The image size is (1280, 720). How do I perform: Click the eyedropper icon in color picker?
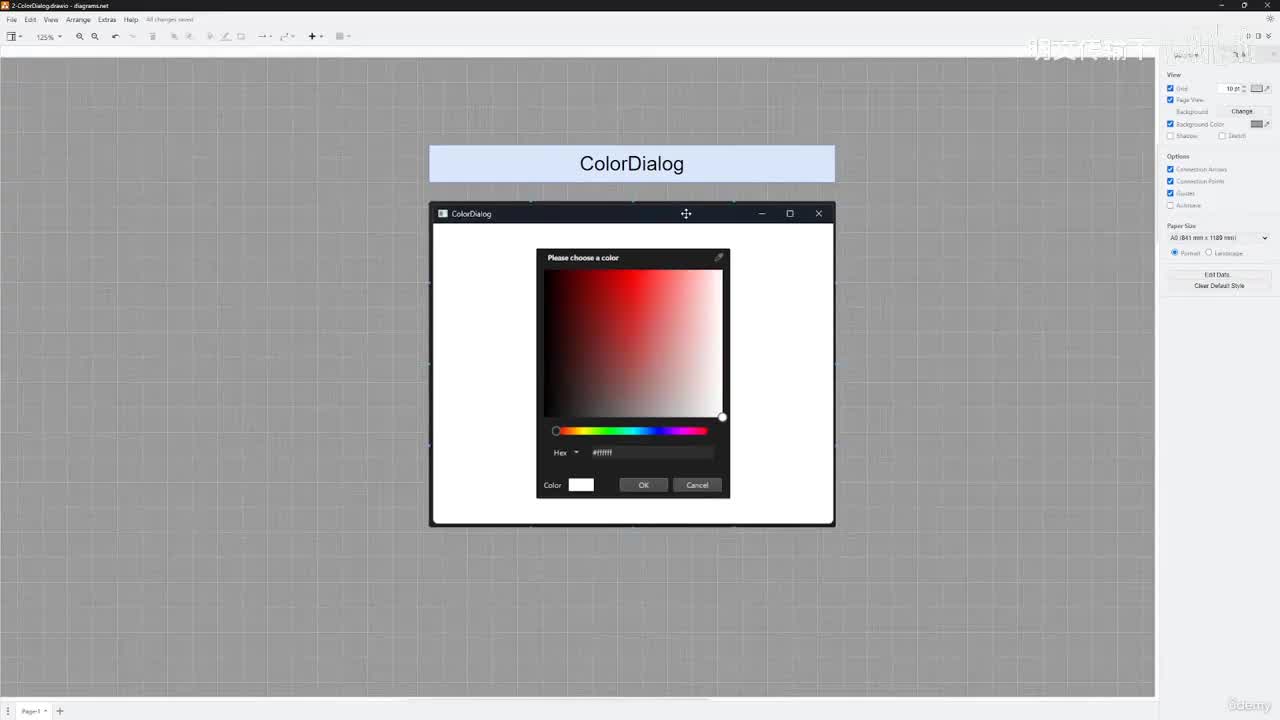718,258
